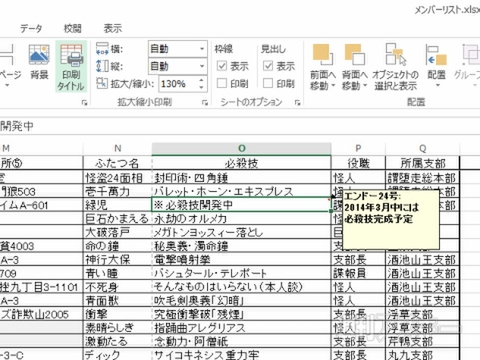Open the 表示 ribbon tab
This screenshot has width=480, height=360.
(113, 29)
